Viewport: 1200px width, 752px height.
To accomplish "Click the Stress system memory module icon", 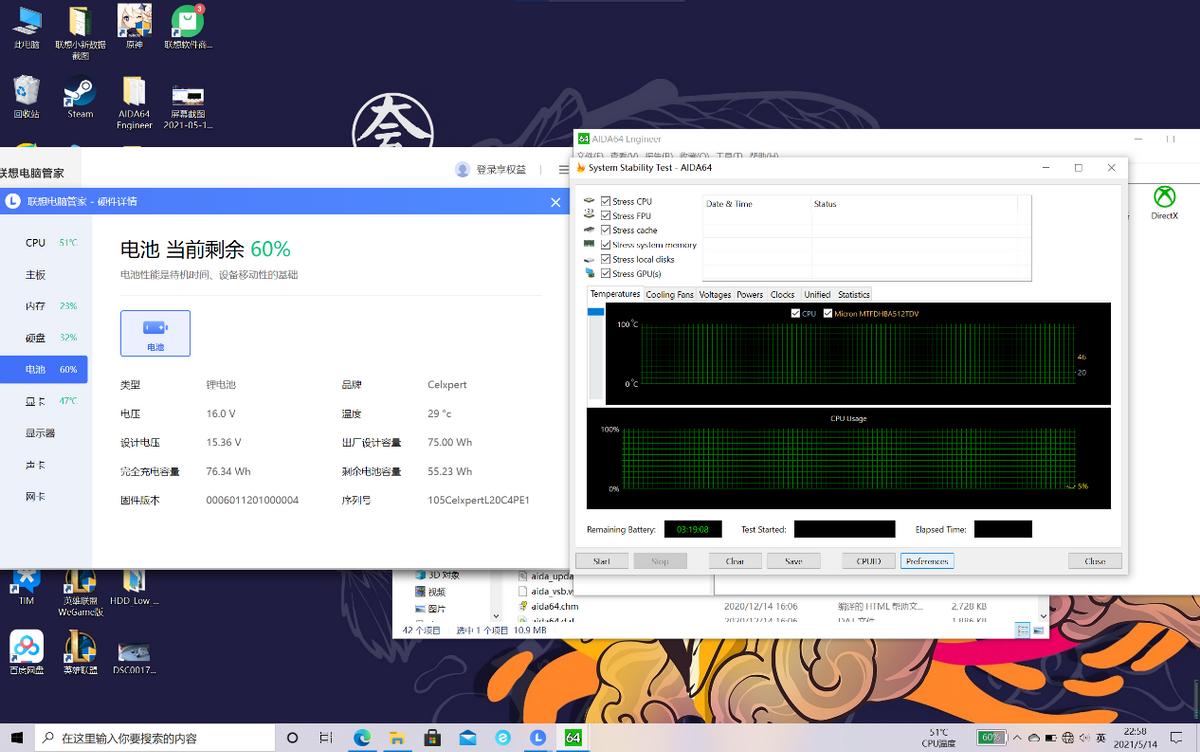I will [x=590, y=244].
